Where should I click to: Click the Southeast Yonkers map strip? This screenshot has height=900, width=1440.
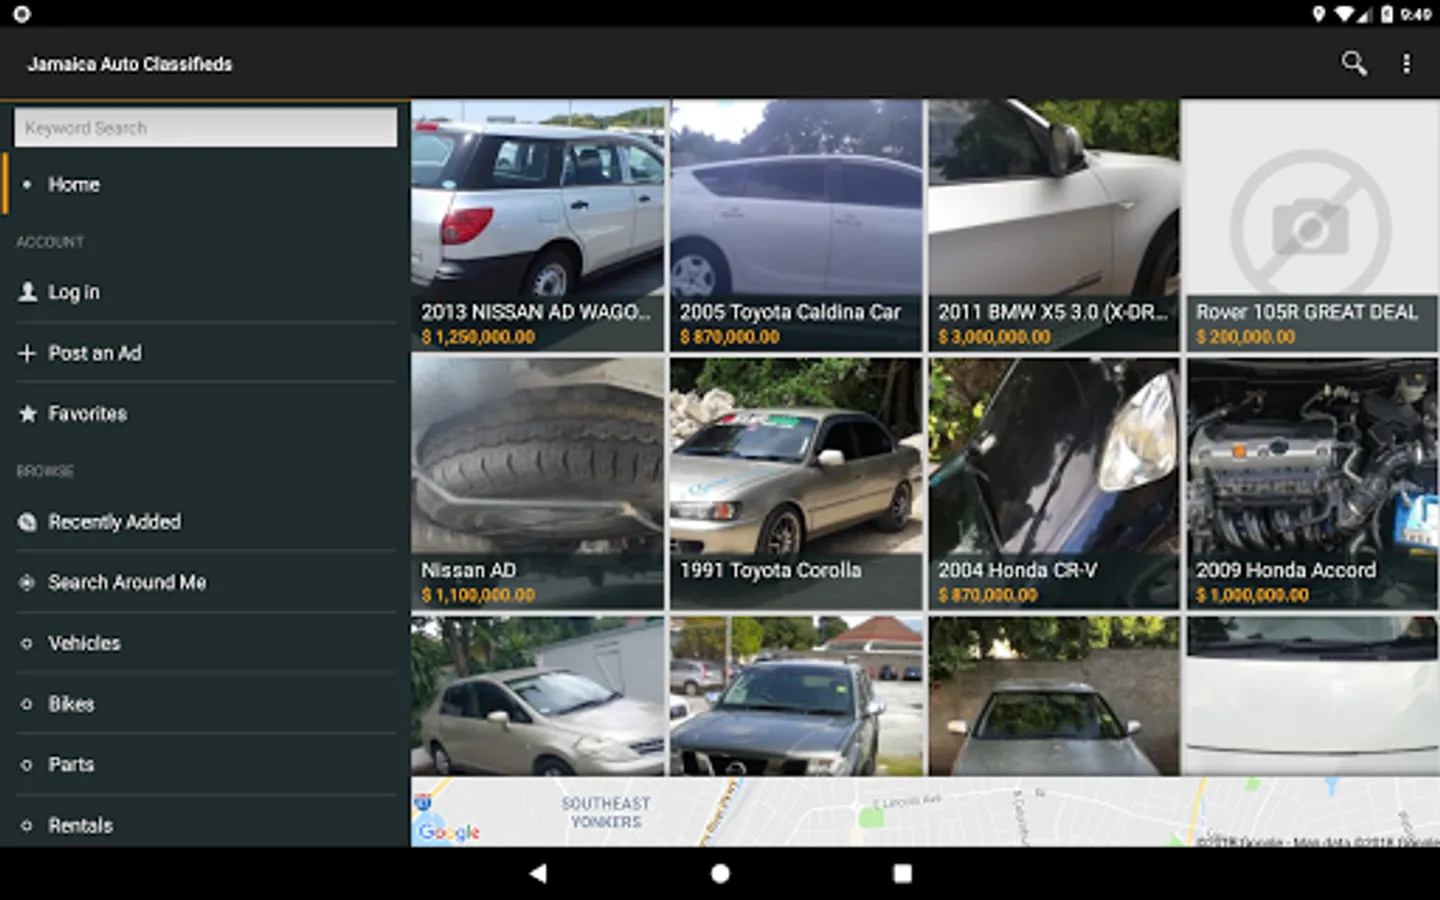coord(925,812)
